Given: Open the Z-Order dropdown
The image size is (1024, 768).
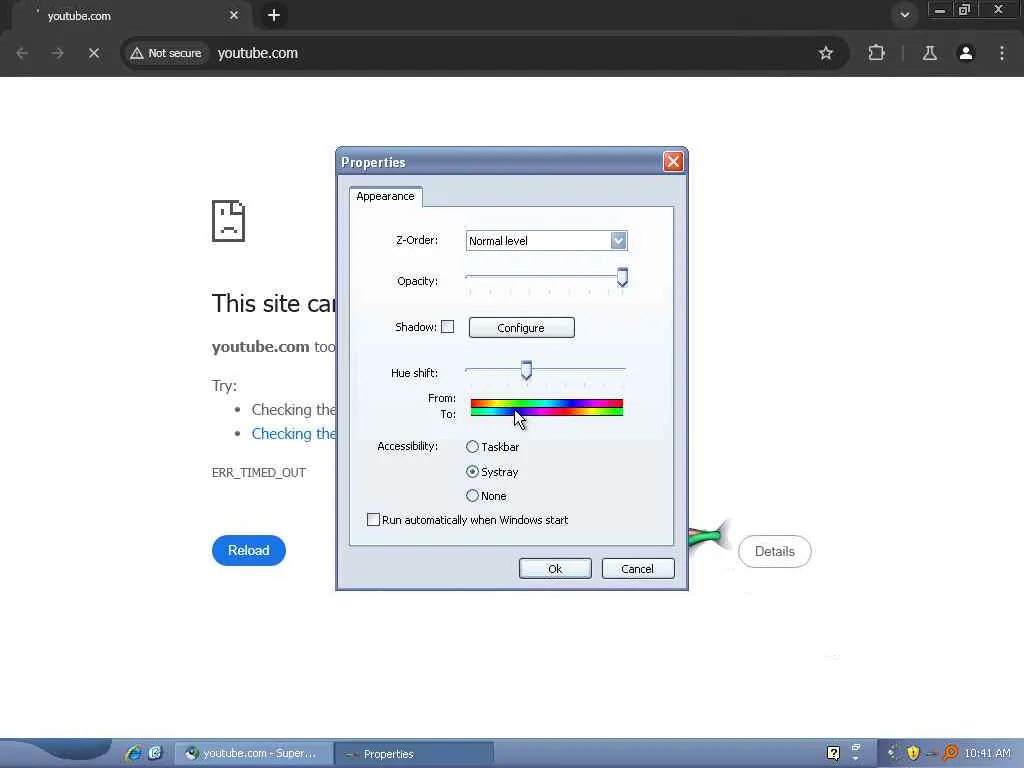Looking at the screenshot, I should click(618, 240).
